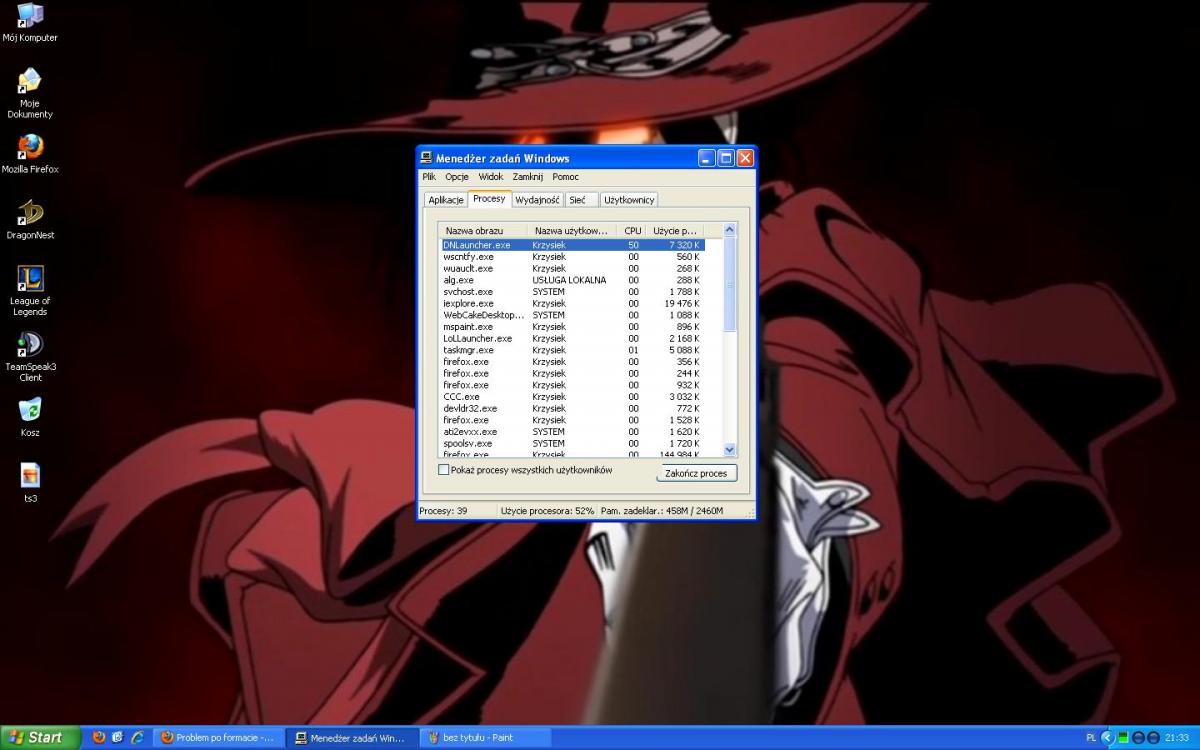
Task: Expand hidden tray icons with the arrow
Action: [1107, 737]
